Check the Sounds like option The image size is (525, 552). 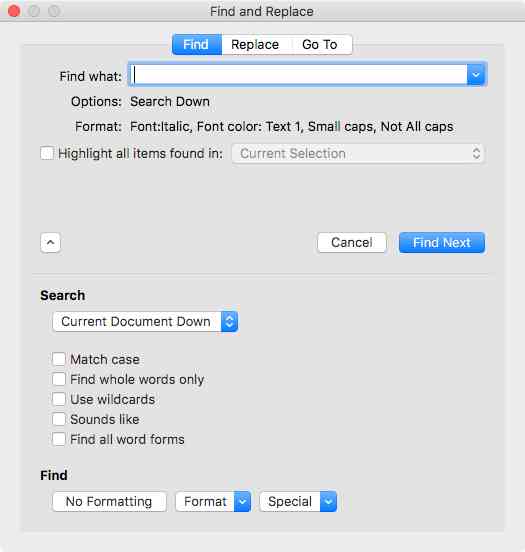(59, 419)
